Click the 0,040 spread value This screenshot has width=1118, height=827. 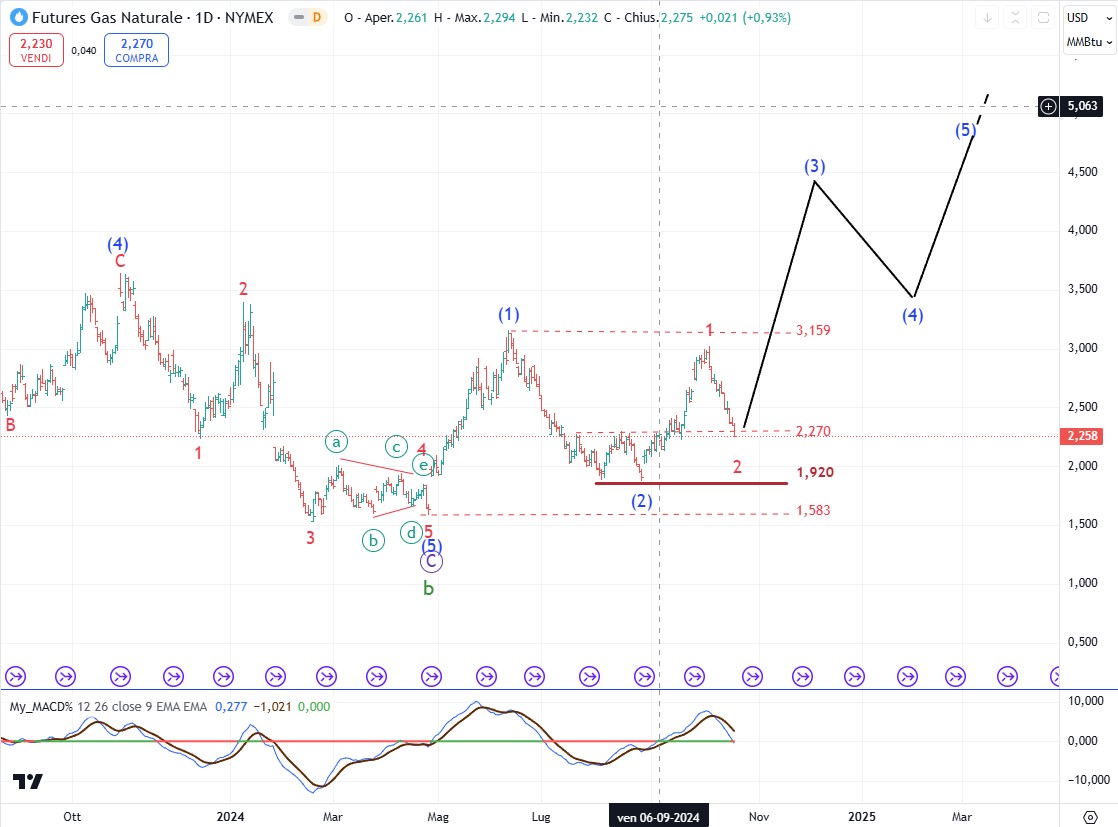click(x=83, y=51)
